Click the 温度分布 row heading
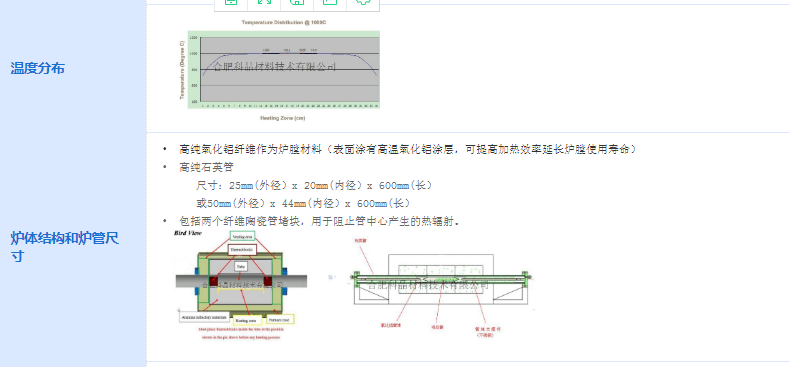 click(38, 68)
